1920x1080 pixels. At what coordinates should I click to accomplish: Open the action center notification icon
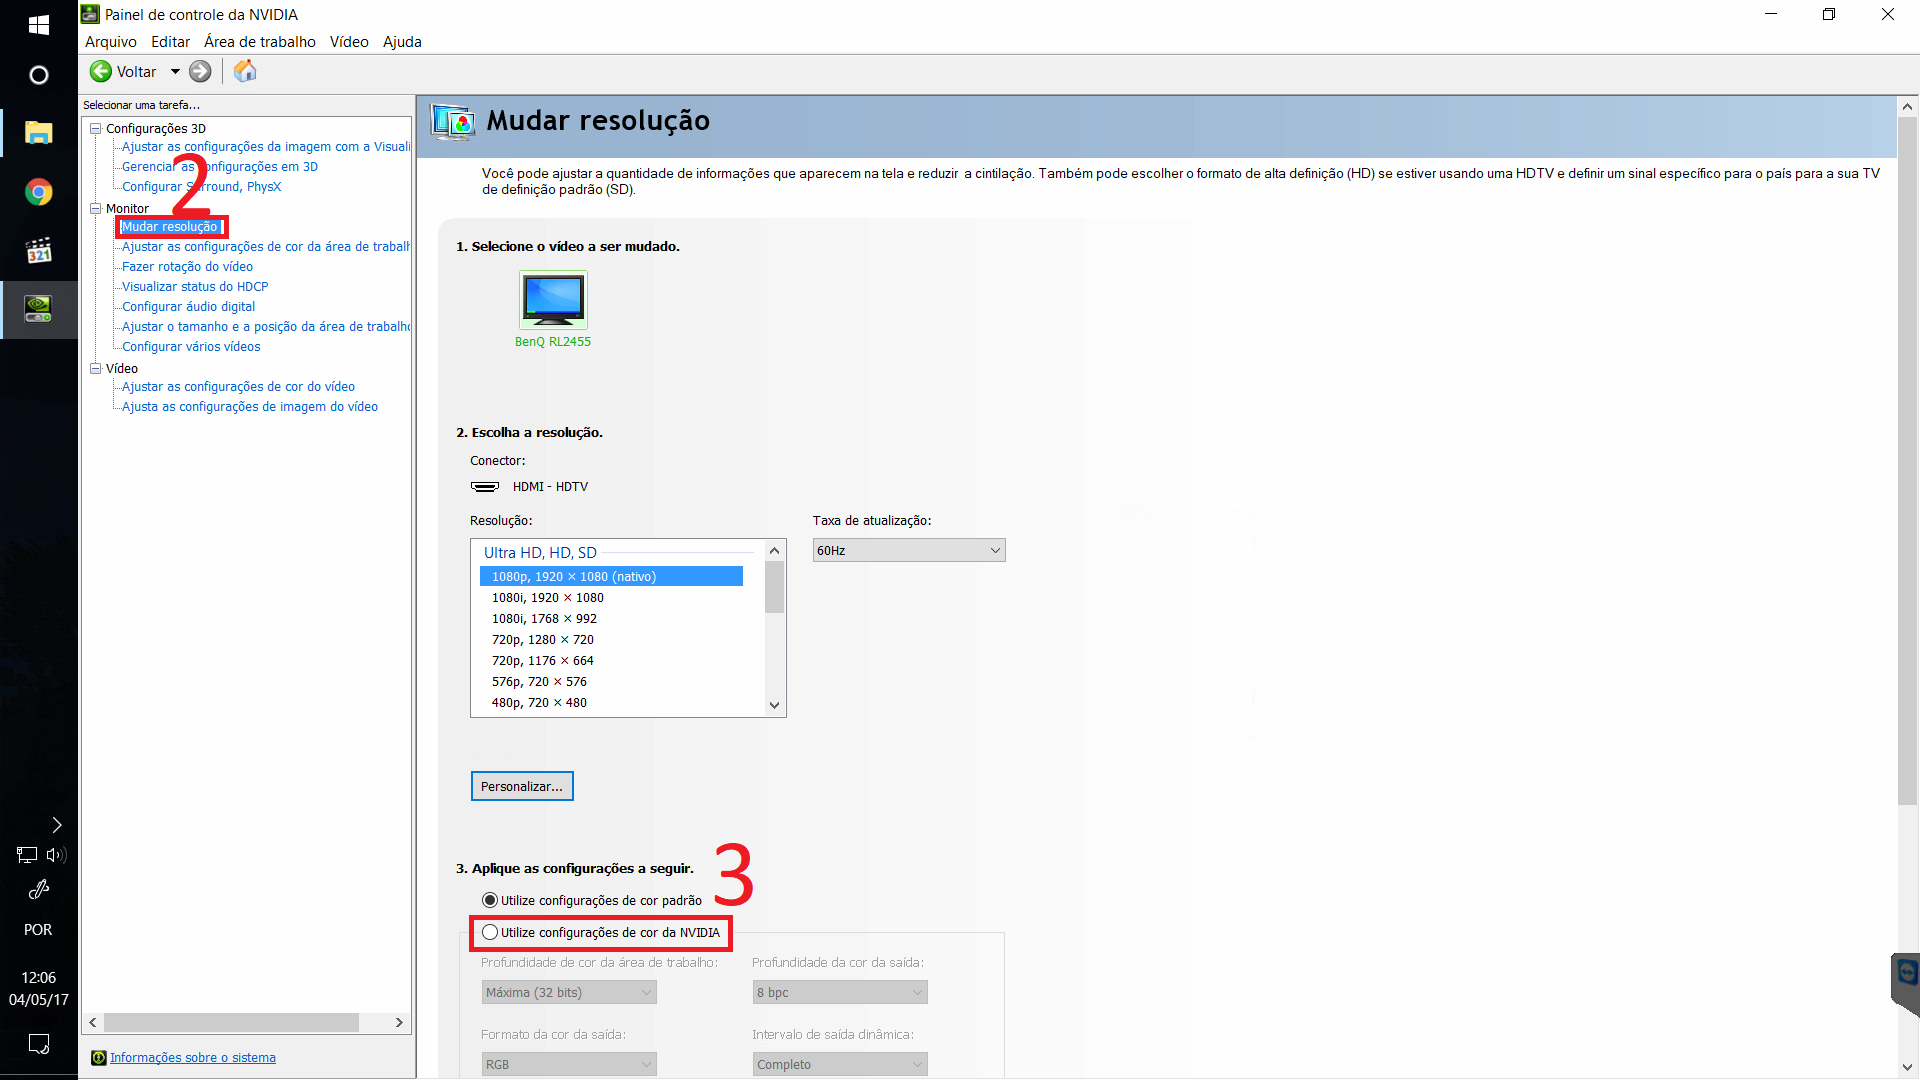[x=39, y=1044]
